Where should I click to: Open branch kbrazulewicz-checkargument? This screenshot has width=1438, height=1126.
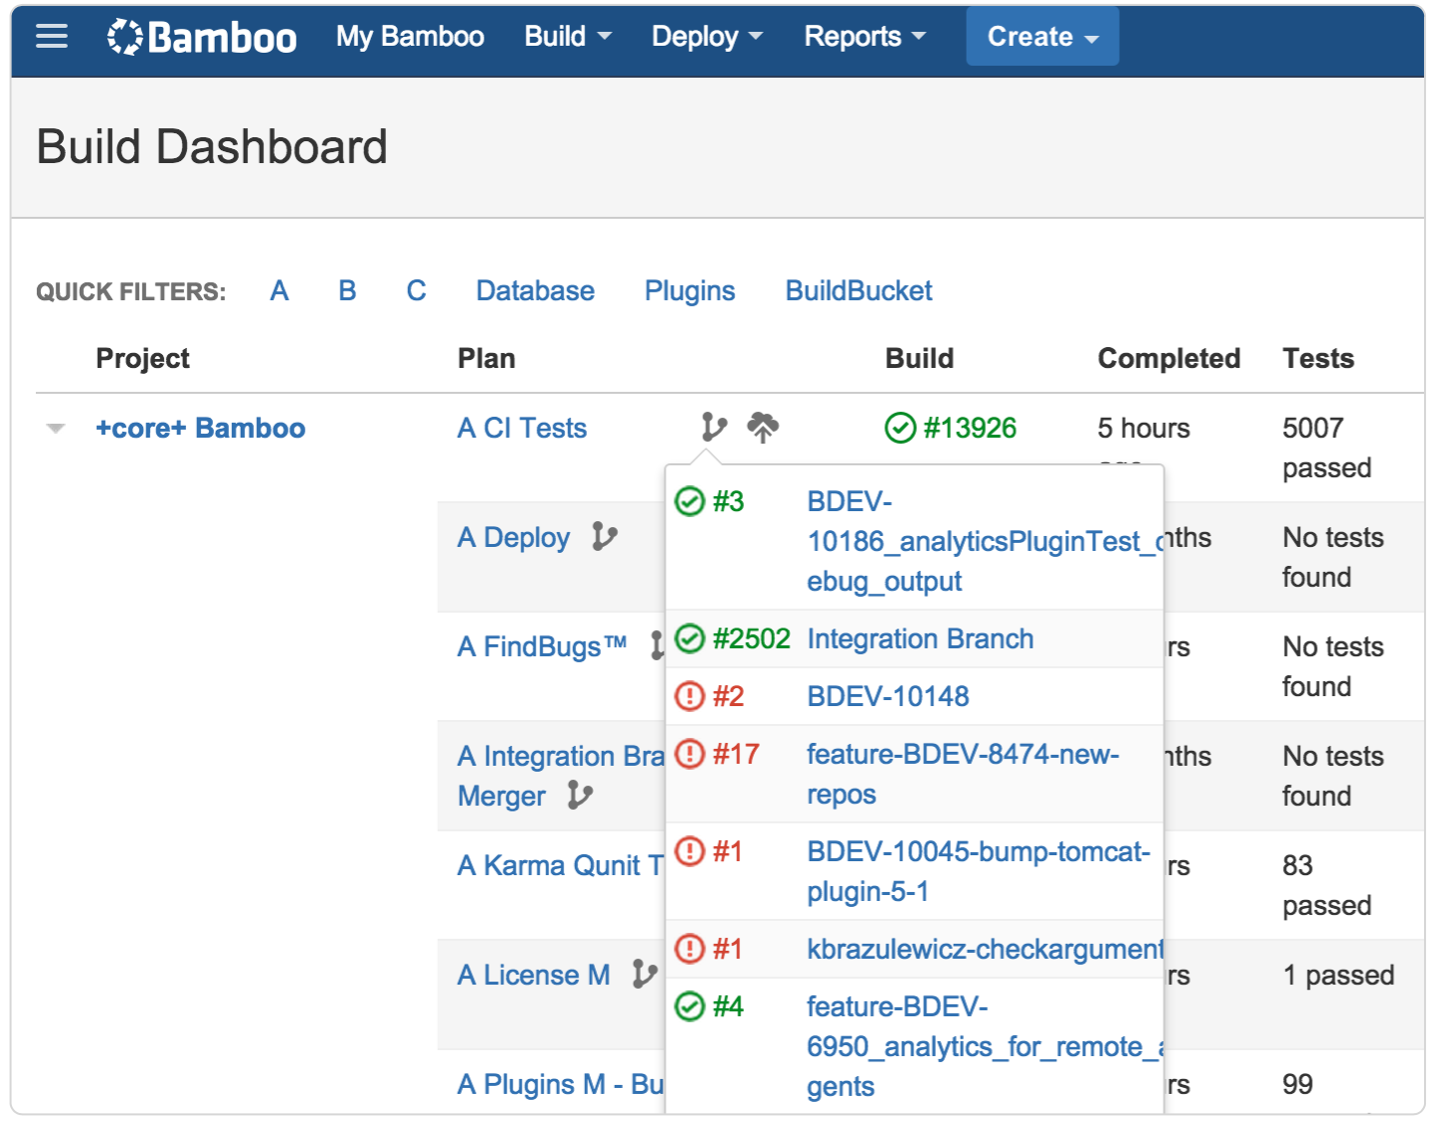[985, 948]
